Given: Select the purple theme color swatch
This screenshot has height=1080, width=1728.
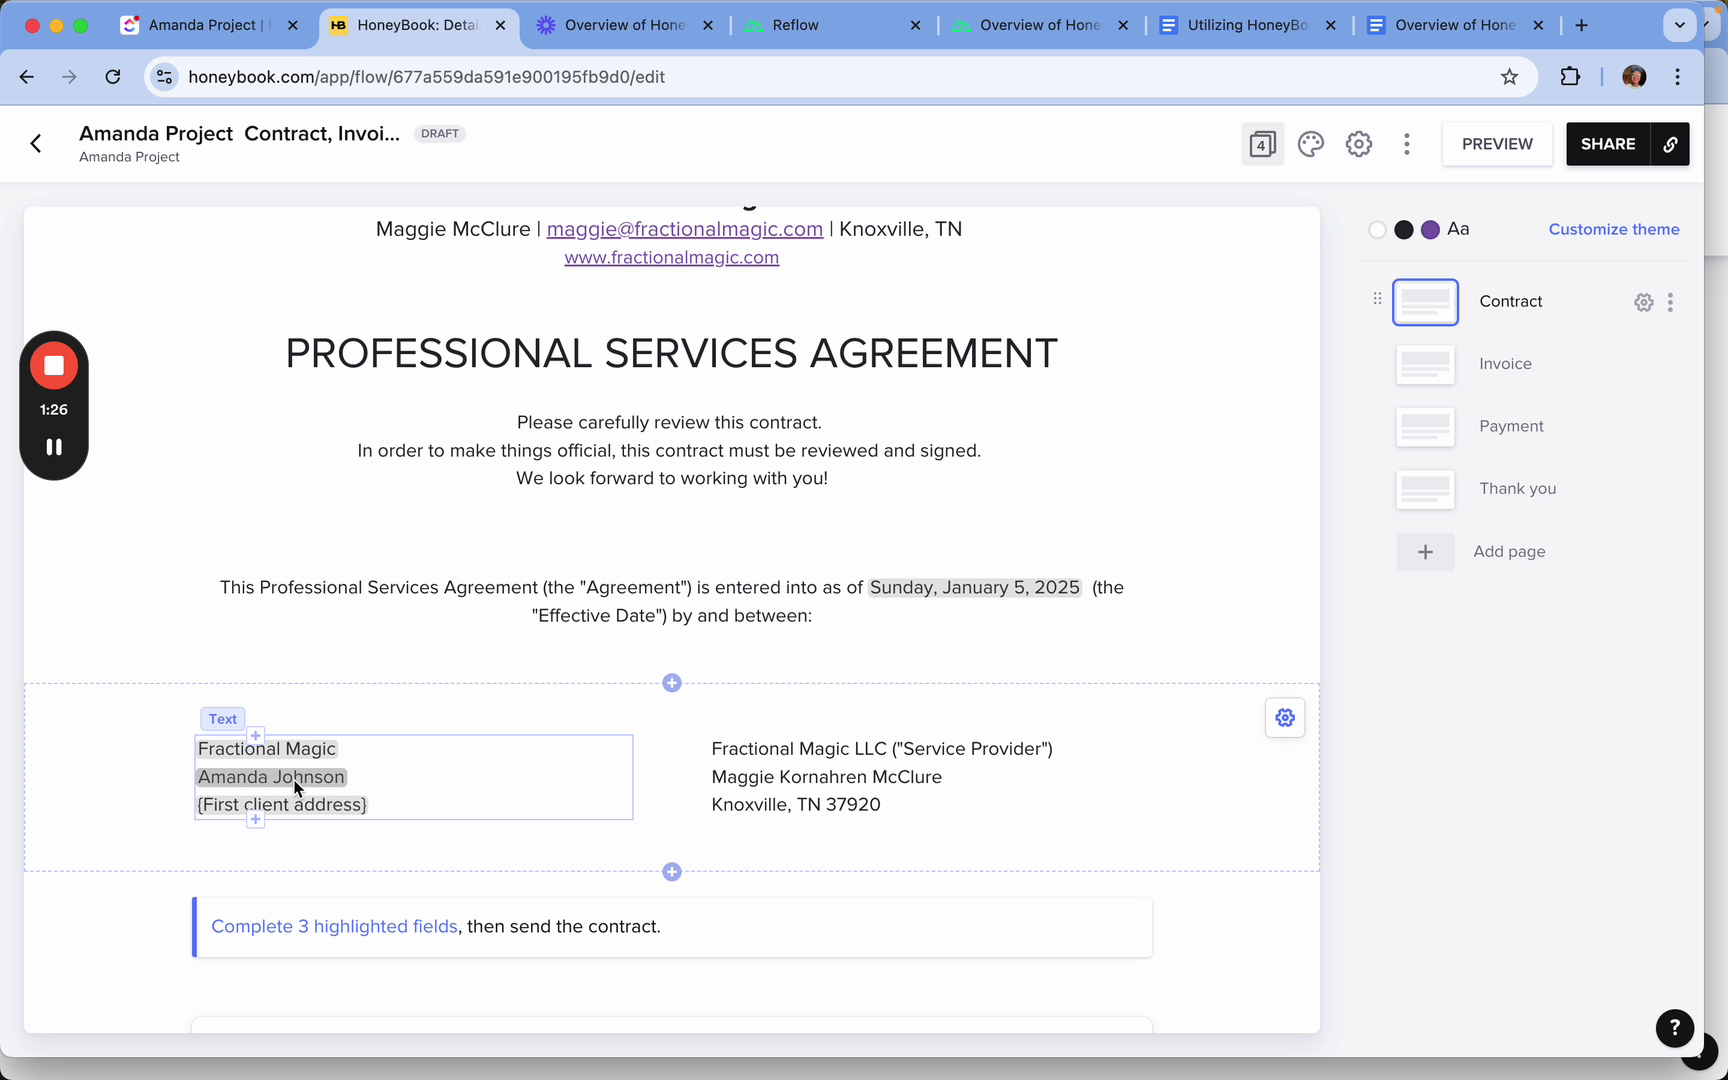Looking at the screenshot, I should [x=1430, y=230].
